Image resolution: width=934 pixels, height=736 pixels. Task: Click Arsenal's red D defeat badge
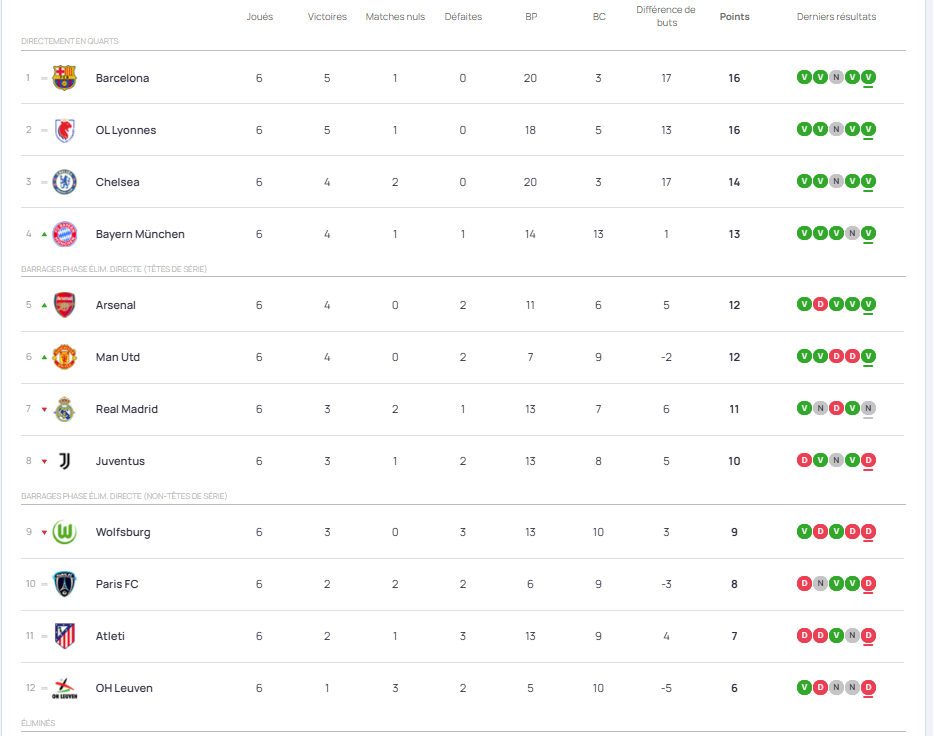[820, 305]
